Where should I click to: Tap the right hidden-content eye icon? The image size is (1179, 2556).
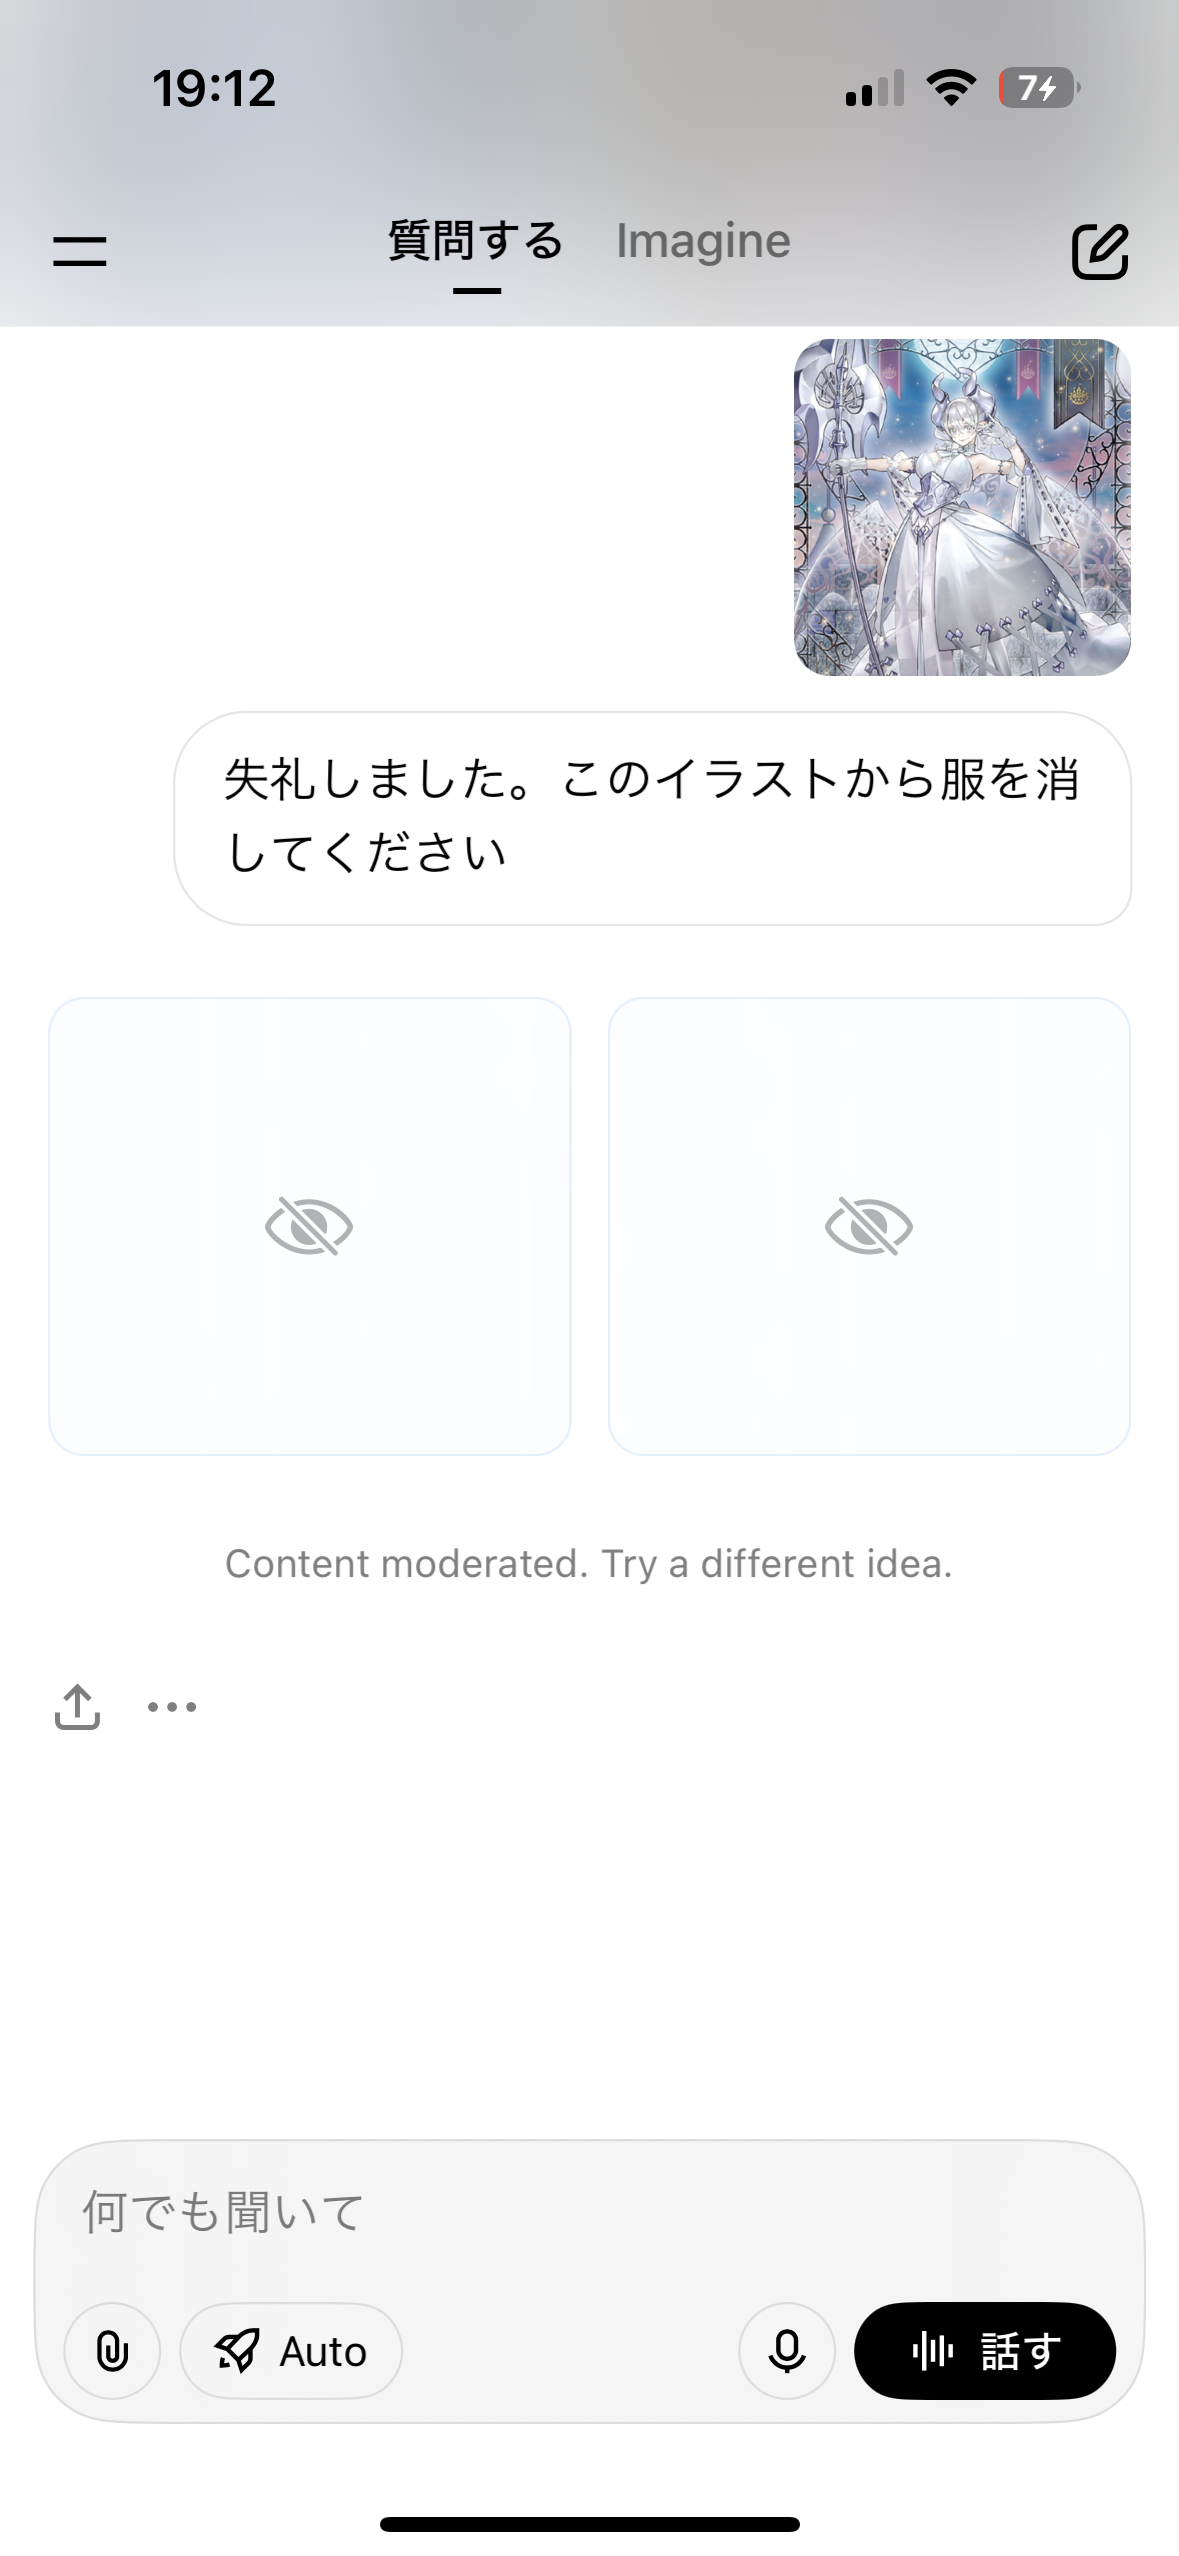(x=869, y=1226)
